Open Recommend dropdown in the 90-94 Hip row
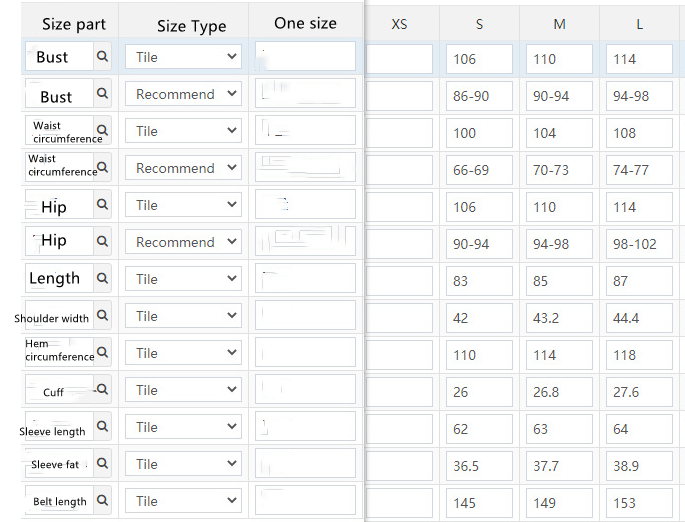This screenshot has width=685, height=522. click(184, 242)
